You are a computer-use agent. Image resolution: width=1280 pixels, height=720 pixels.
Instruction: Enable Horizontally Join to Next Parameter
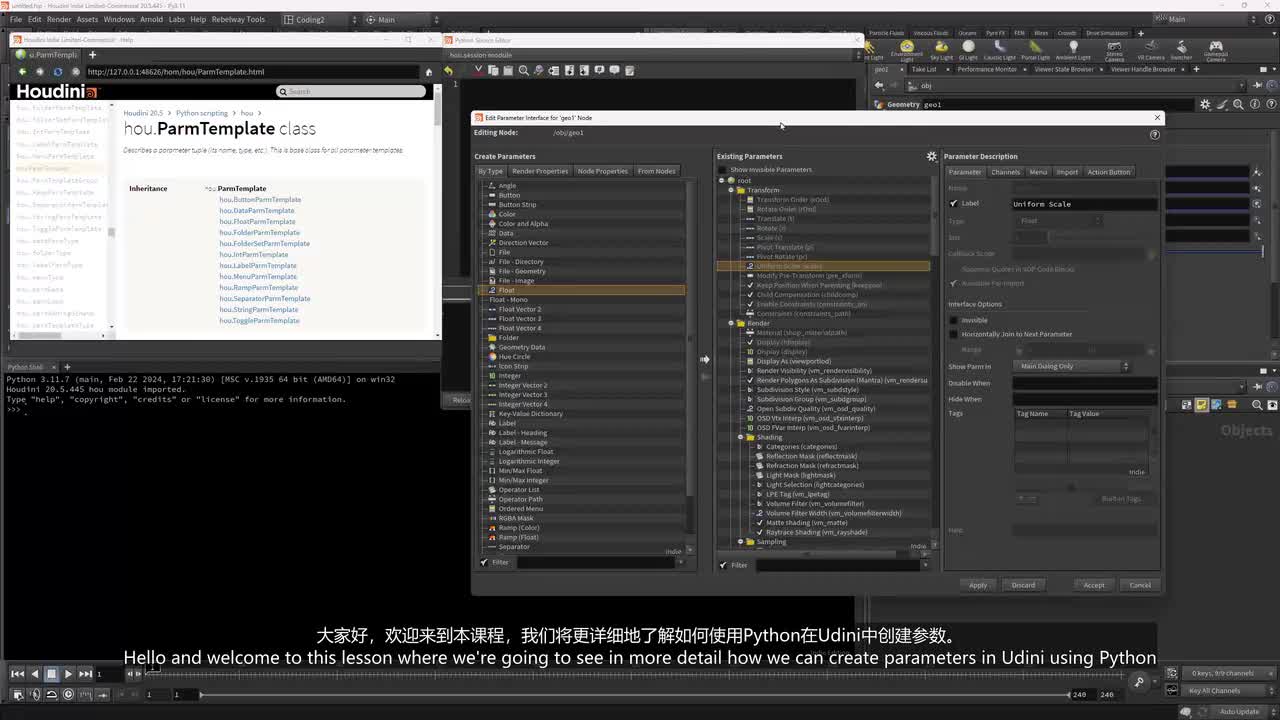coord(953,334)
